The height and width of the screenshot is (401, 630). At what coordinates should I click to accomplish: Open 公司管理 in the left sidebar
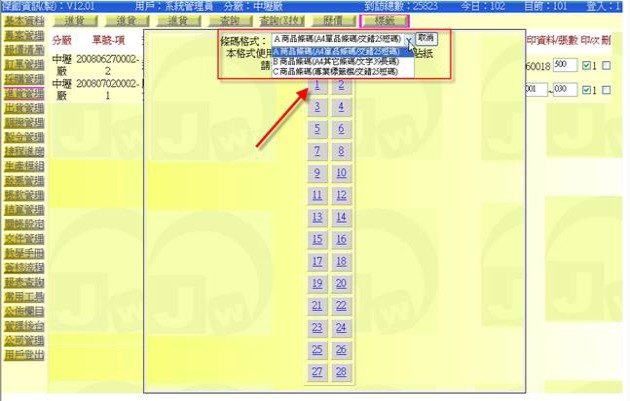(x=23, y=339)
